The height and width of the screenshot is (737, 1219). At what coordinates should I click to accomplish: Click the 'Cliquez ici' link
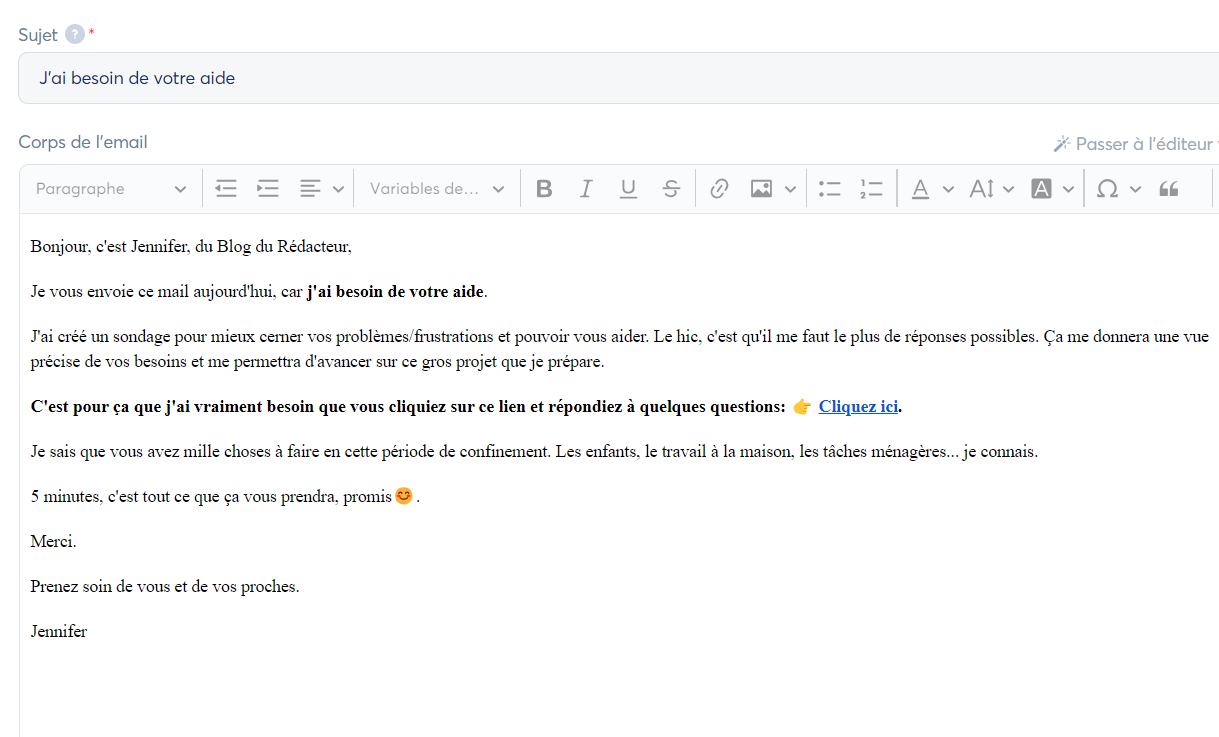(x=858, y=407)
